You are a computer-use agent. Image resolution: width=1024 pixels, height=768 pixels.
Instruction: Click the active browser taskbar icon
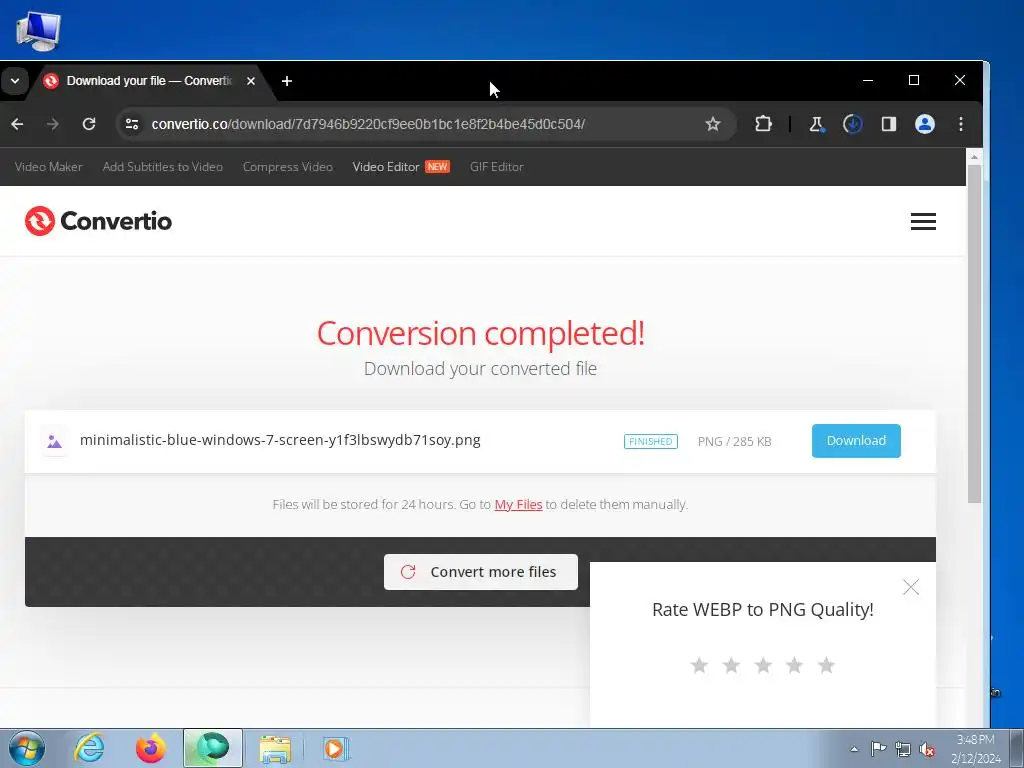click(213, 748)
